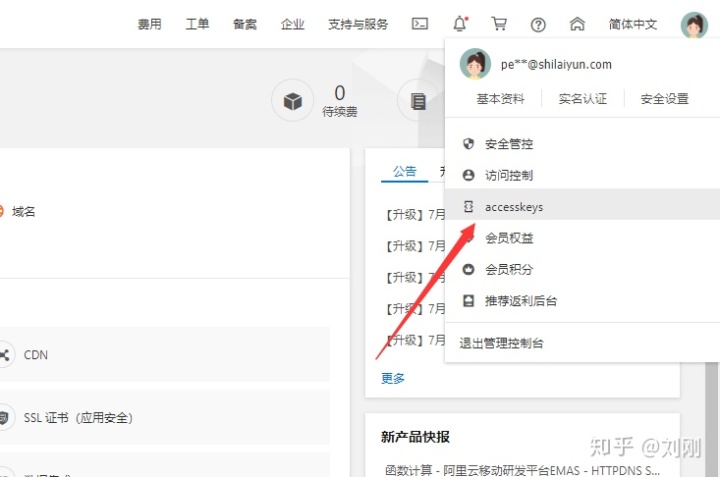Click the accesskeys icon
This screenshot has width=720, height=477.
(468, 207)
